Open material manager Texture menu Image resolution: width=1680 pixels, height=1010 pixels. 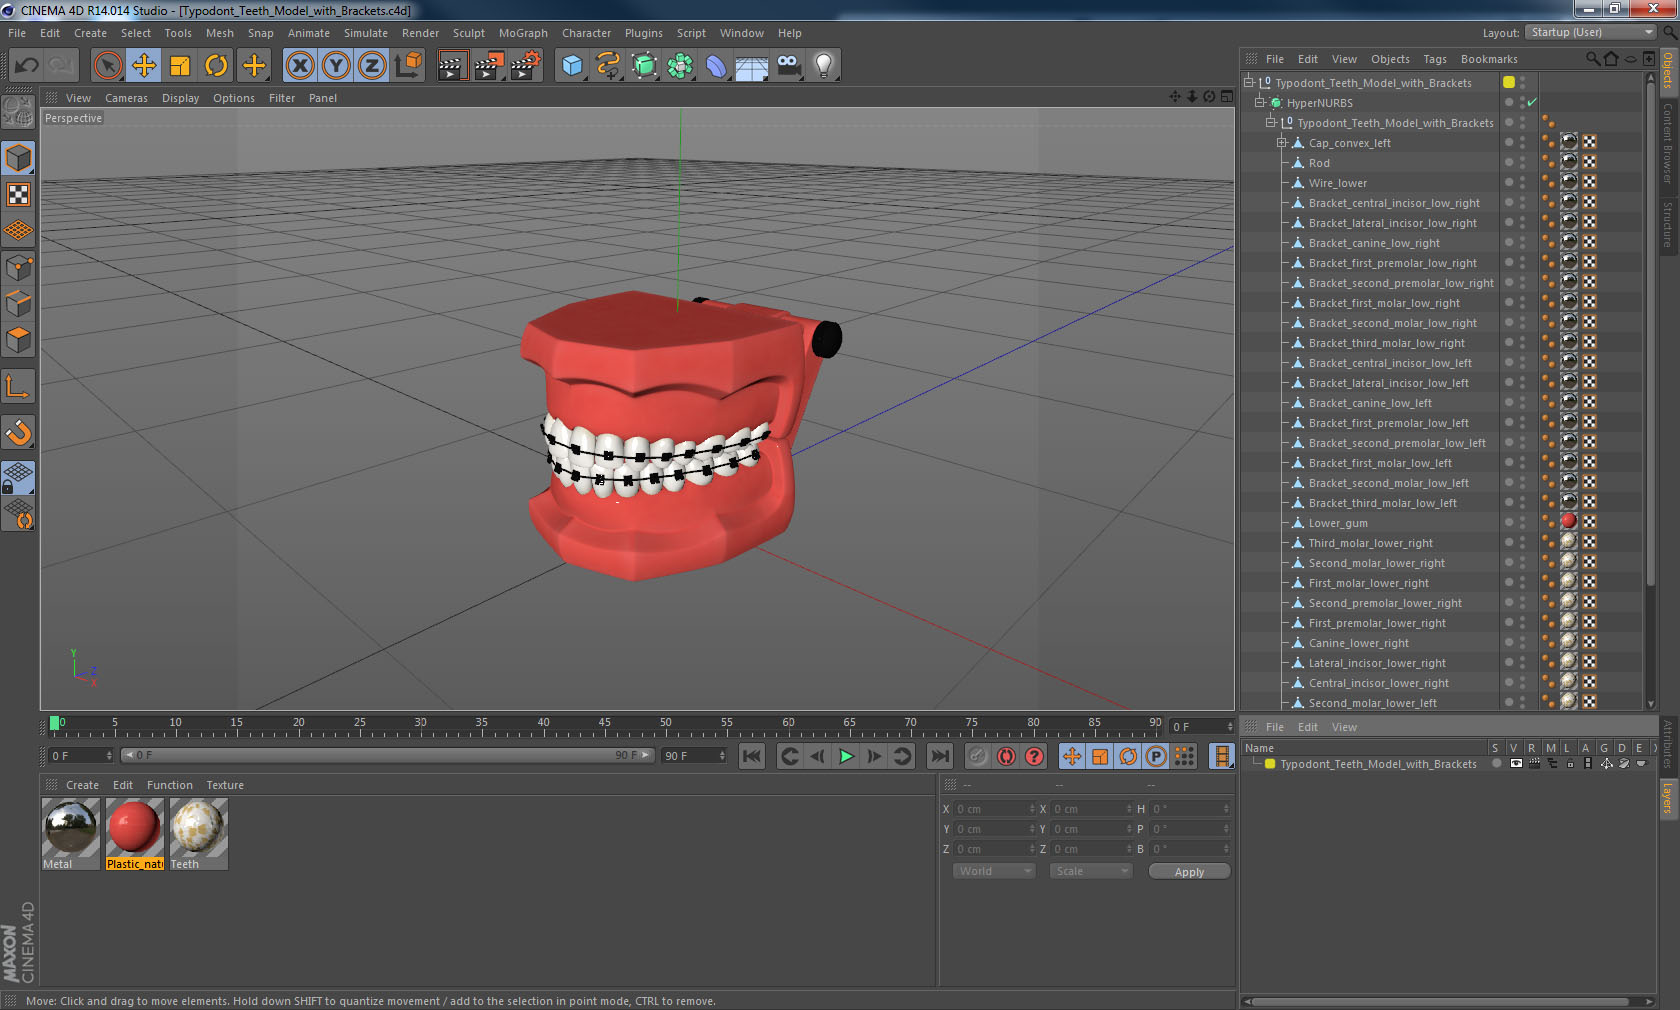(x=225, y=785)
